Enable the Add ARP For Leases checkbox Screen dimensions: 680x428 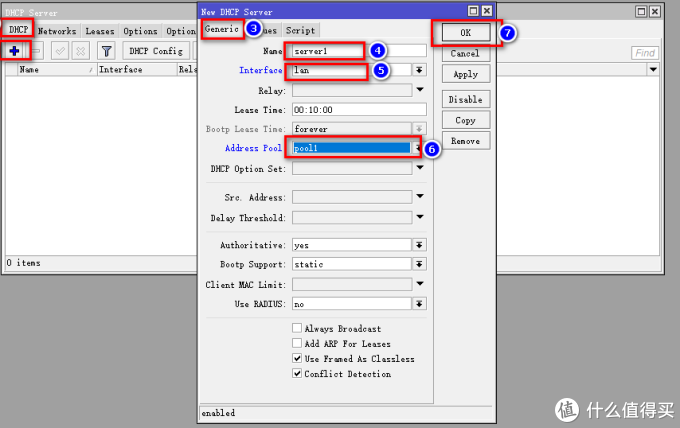pyautogui.click(x=297, y=343)
